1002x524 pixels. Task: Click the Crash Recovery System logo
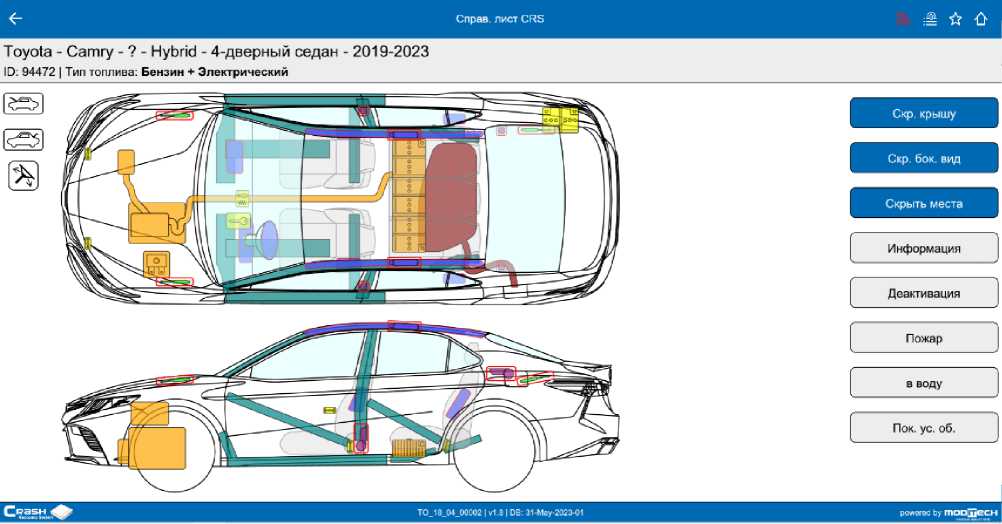pos(38,512)
